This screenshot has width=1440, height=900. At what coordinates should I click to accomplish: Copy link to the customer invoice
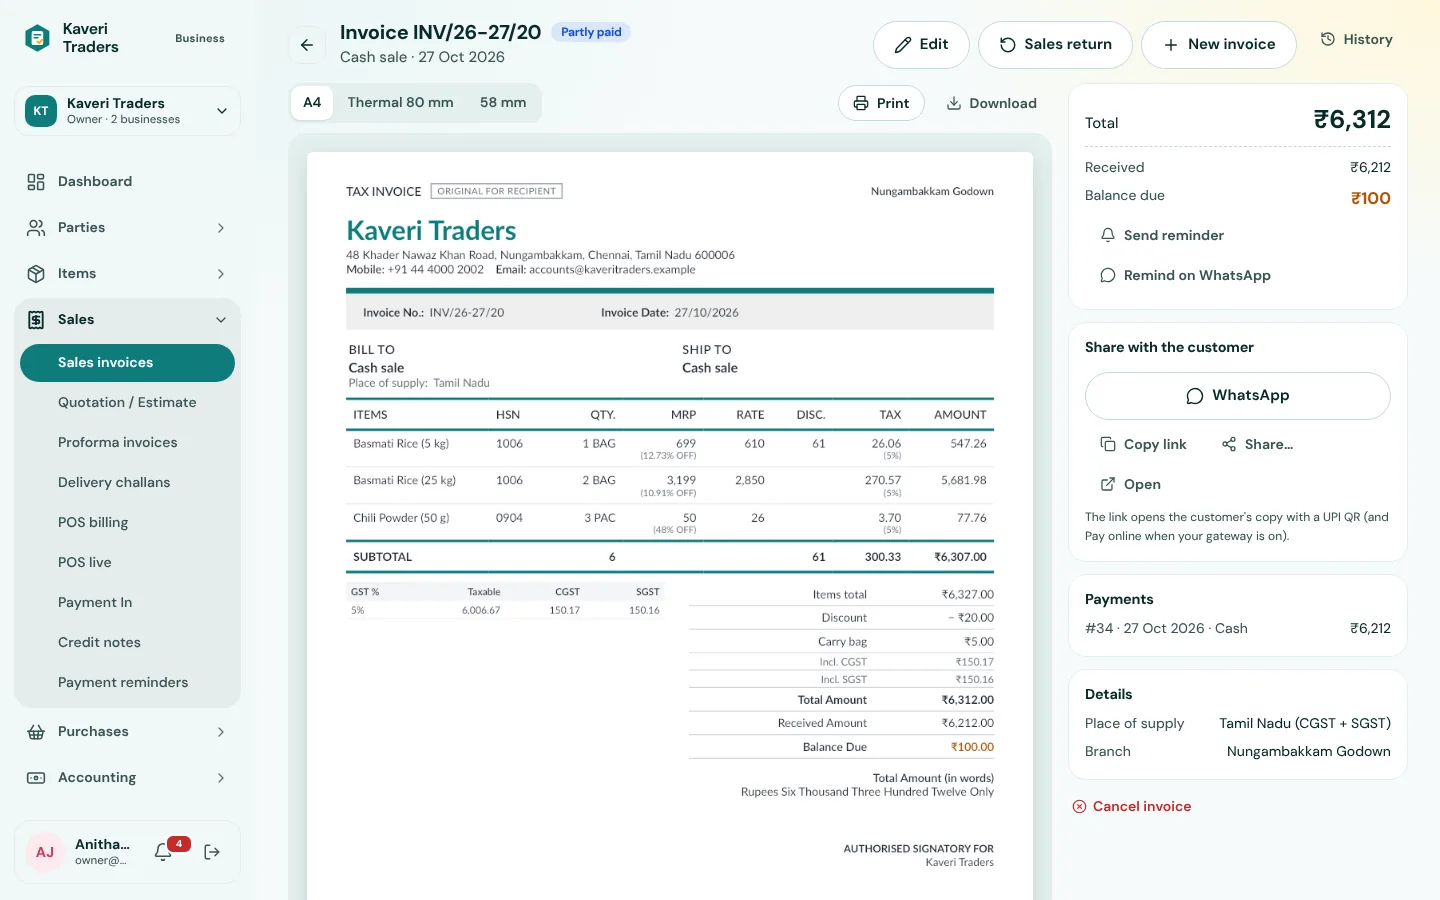click(1143, 444)
